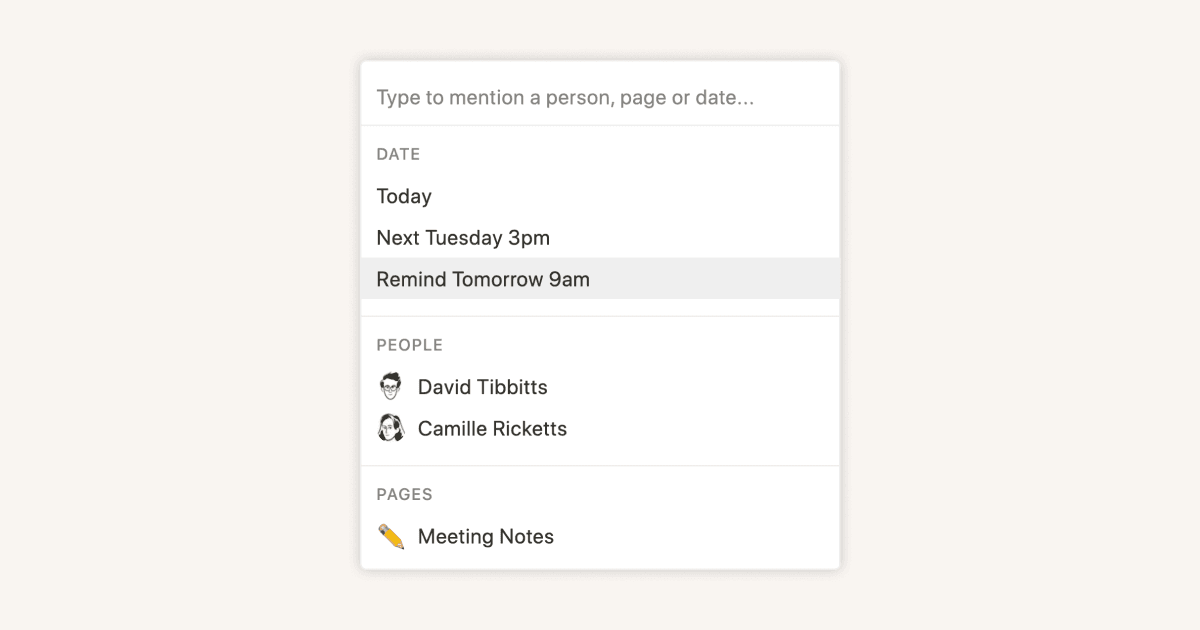
Task: Click the DATE section header
Action: click(x=398, y=154)
